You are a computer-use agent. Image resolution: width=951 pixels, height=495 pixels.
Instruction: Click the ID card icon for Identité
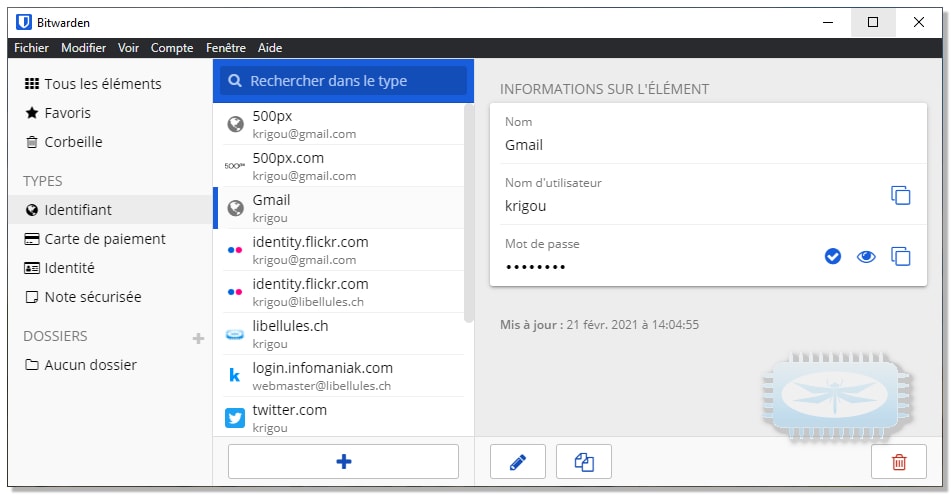32,268
